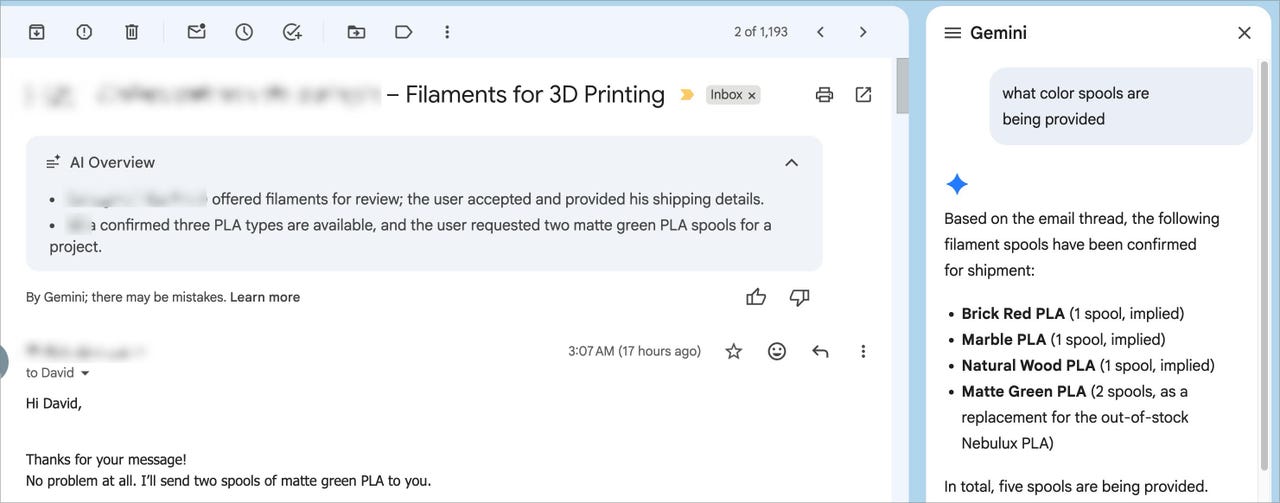
Task: Open the Labels icon menu
Action: (404, 32)
